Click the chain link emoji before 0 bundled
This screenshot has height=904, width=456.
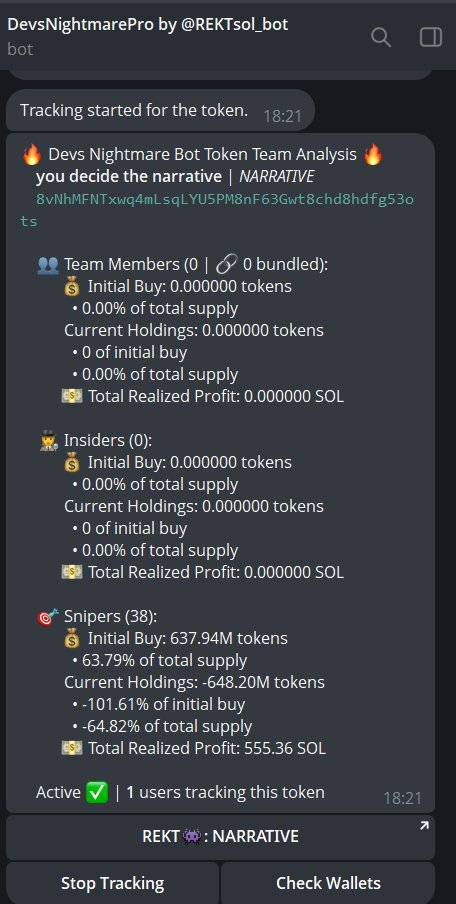coord(227,265)
